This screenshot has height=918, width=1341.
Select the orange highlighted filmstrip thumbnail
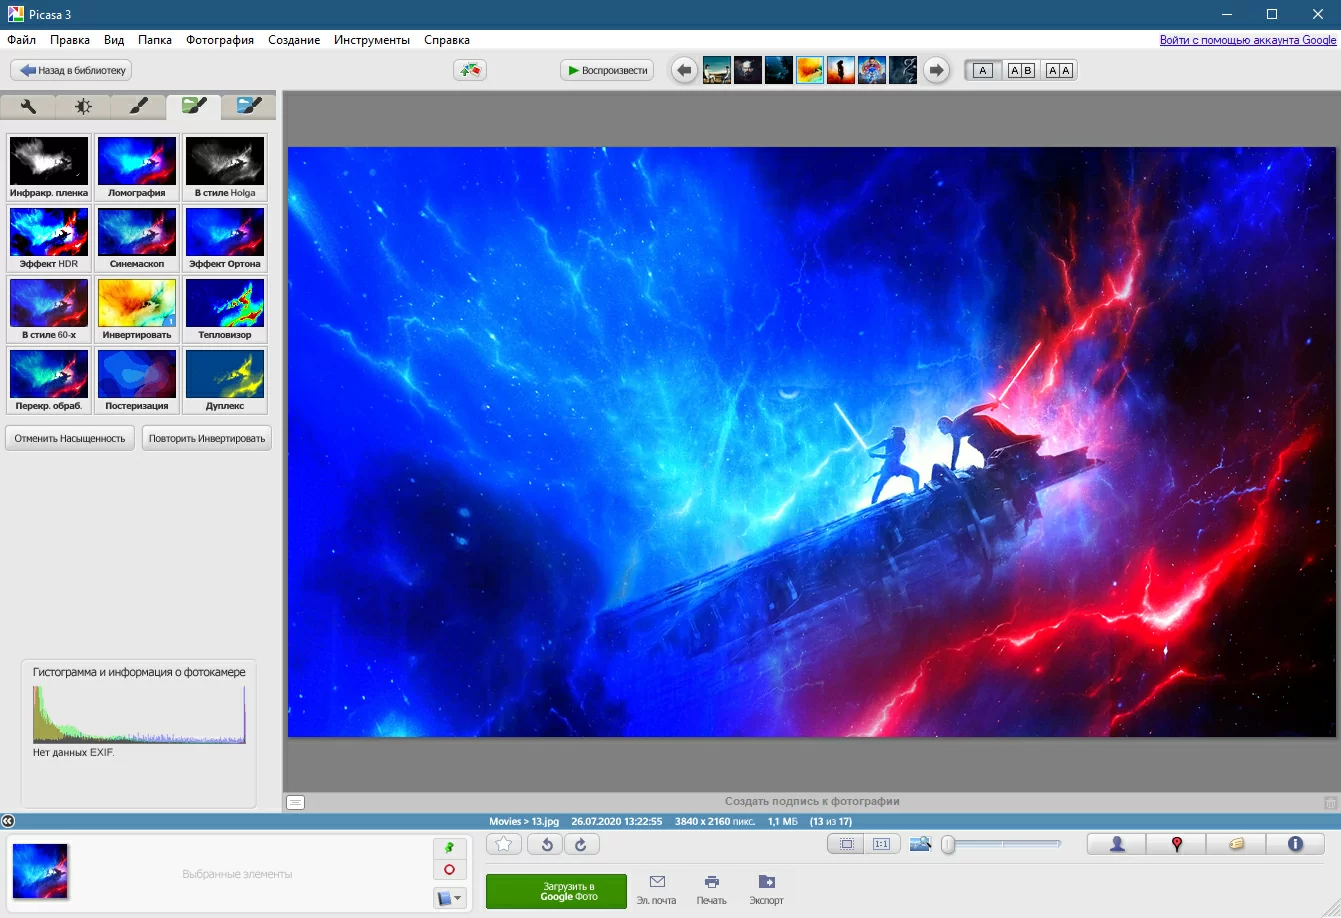click(x=810, y=70)
